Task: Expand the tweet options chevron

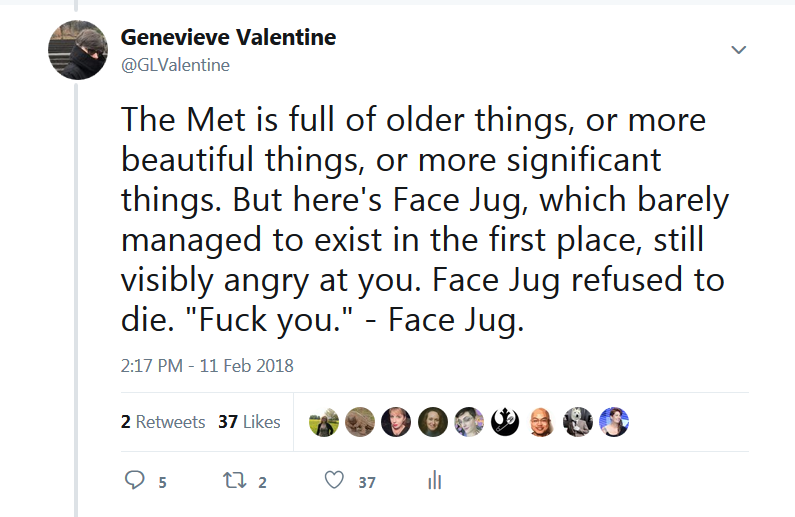Action: click(x=739, y=49)
